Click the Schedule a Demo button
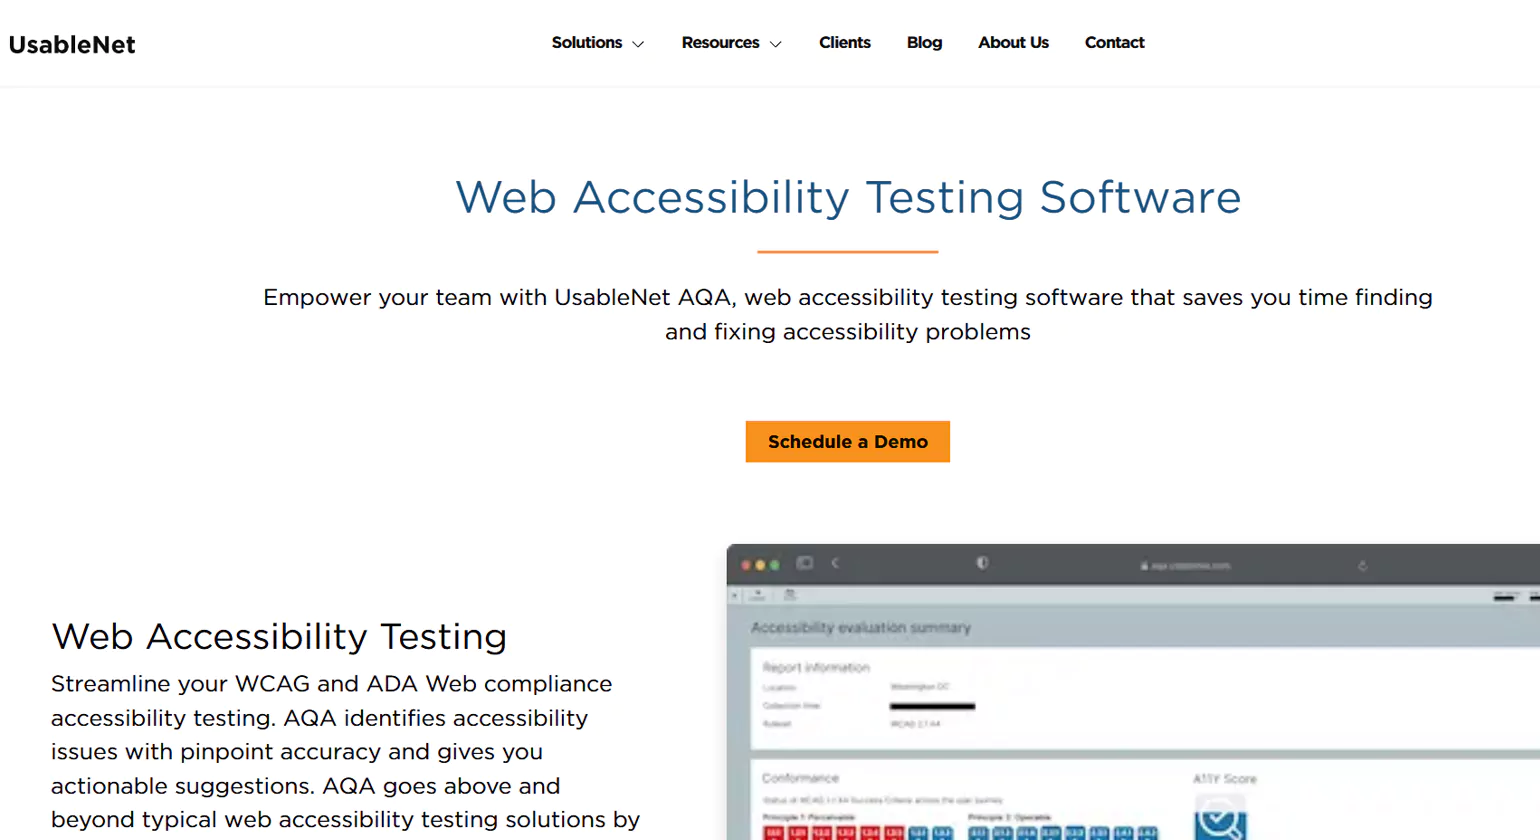 click(x=847, y=441)
